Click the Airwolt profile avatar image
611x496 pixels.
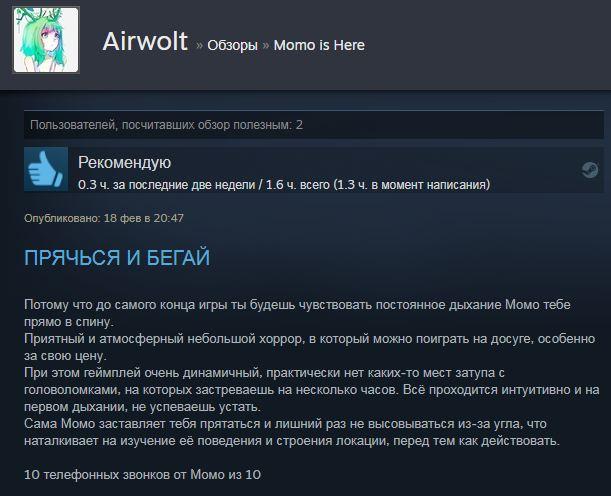[x=46, y=40]
